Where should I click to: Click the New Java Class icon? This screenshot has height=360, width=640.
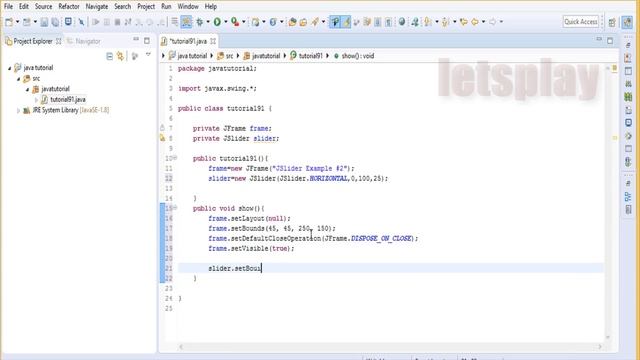273,22
